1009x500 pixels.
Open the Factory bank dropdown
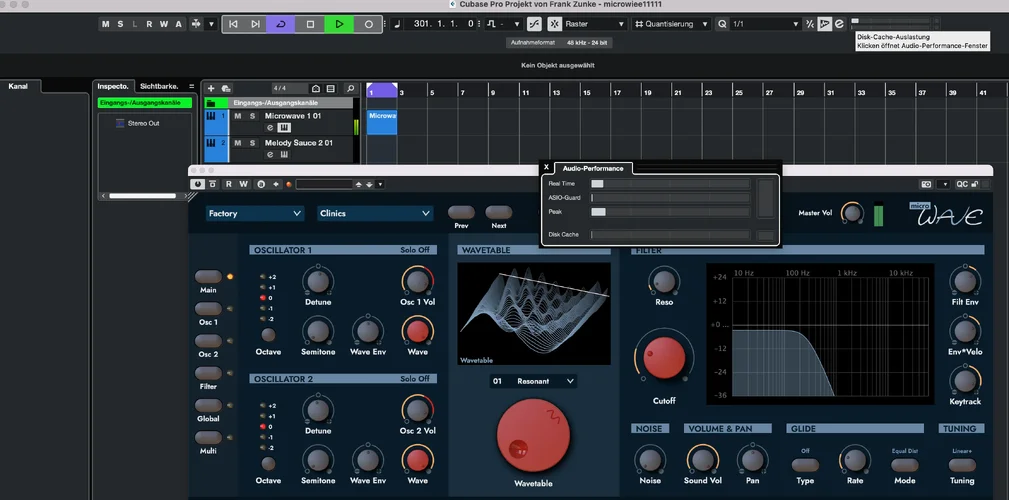pos(255,213)
